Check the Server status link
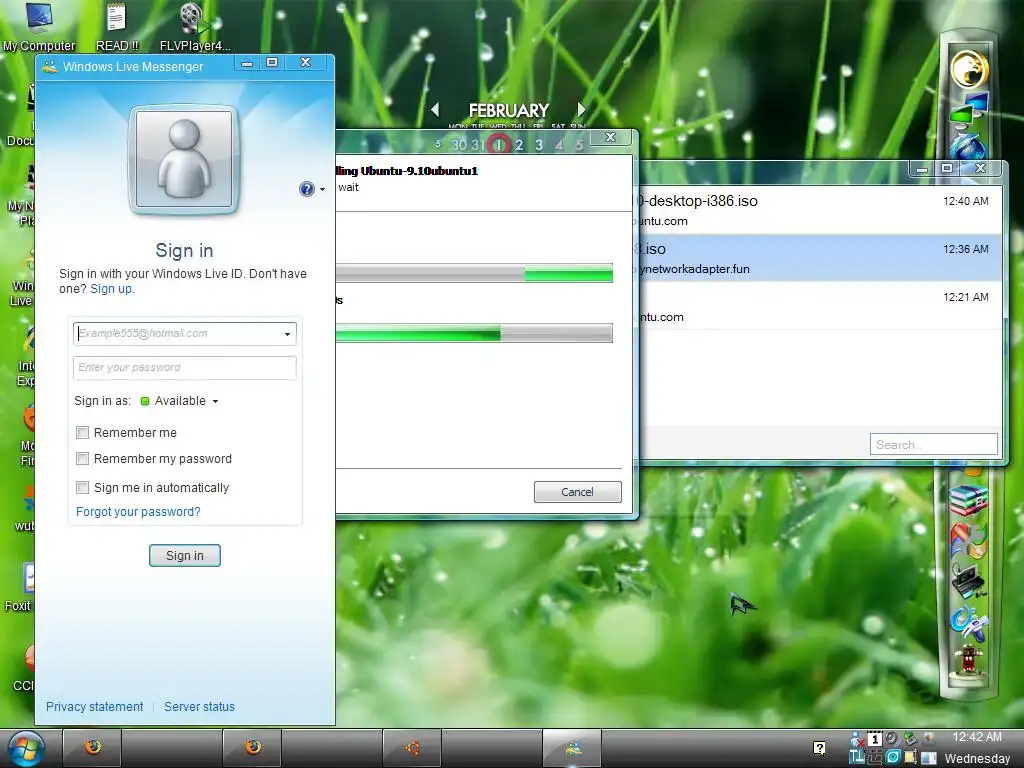This screenshot has height=768, width=1024. pos(199,707)
